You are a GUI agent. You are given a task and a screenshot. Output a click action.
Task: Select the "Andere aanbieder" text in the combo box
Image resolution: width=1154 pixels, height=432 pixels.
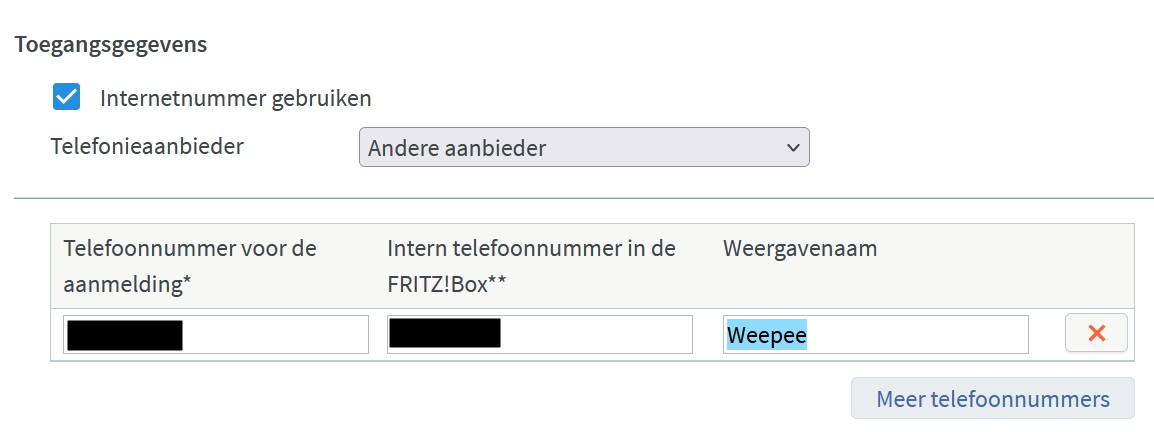[x=457, y=148]
